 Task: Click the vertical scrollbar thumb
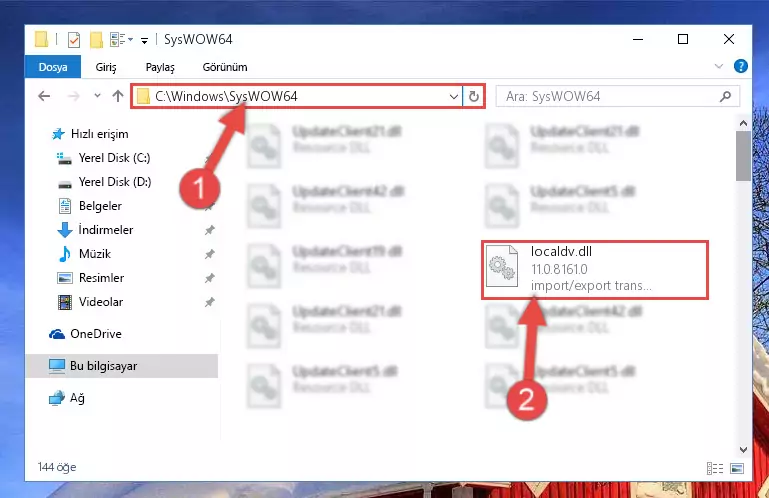pyautogui.click(x=743, y=156)
